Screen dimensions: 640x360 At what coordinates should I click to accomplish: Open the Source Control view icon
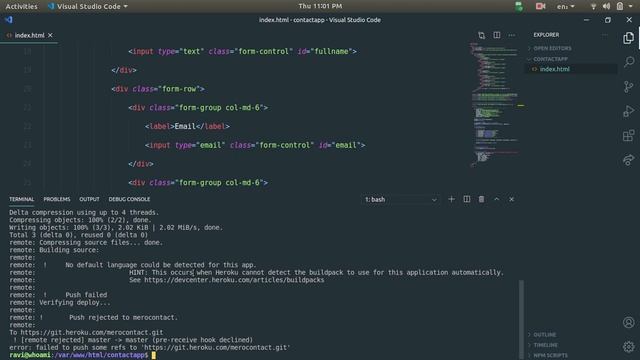coord(629,86)
